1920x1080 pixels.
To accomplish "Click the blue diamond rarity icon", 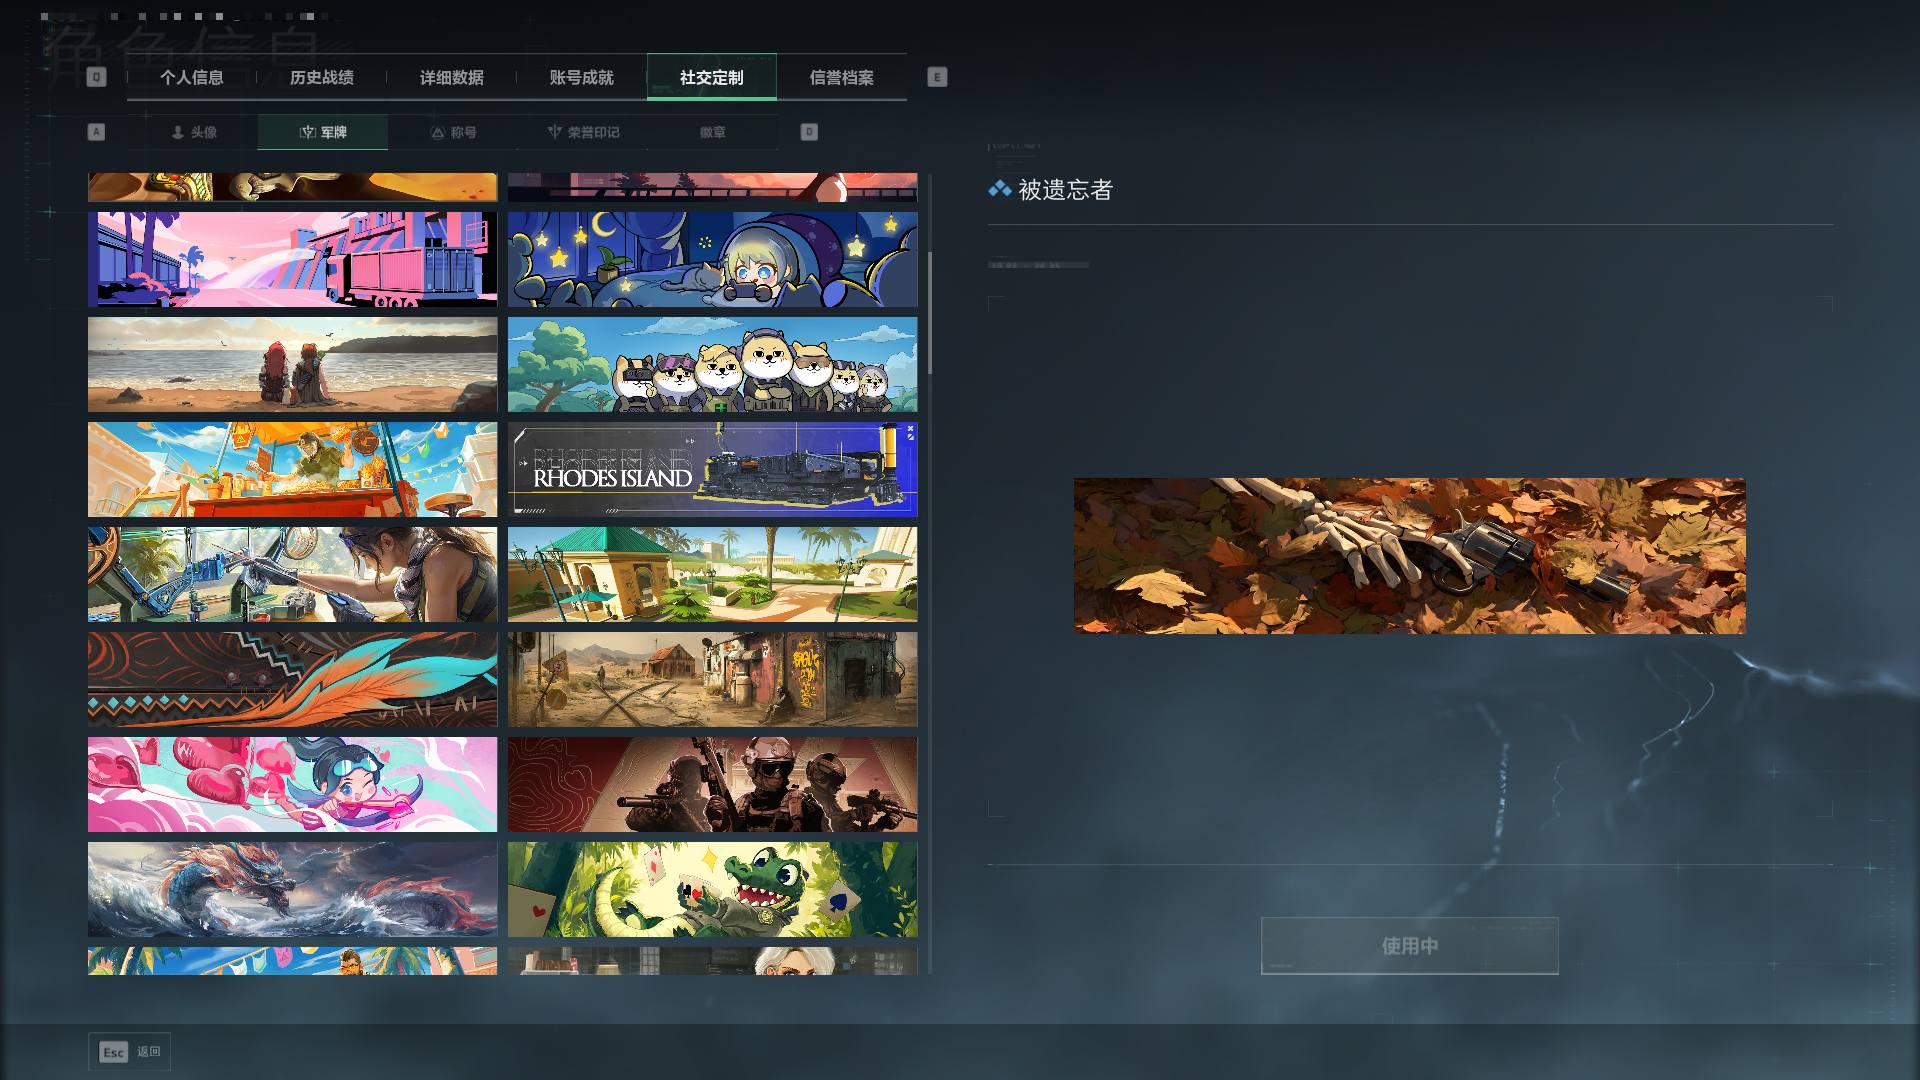I will tap(999, 189).
